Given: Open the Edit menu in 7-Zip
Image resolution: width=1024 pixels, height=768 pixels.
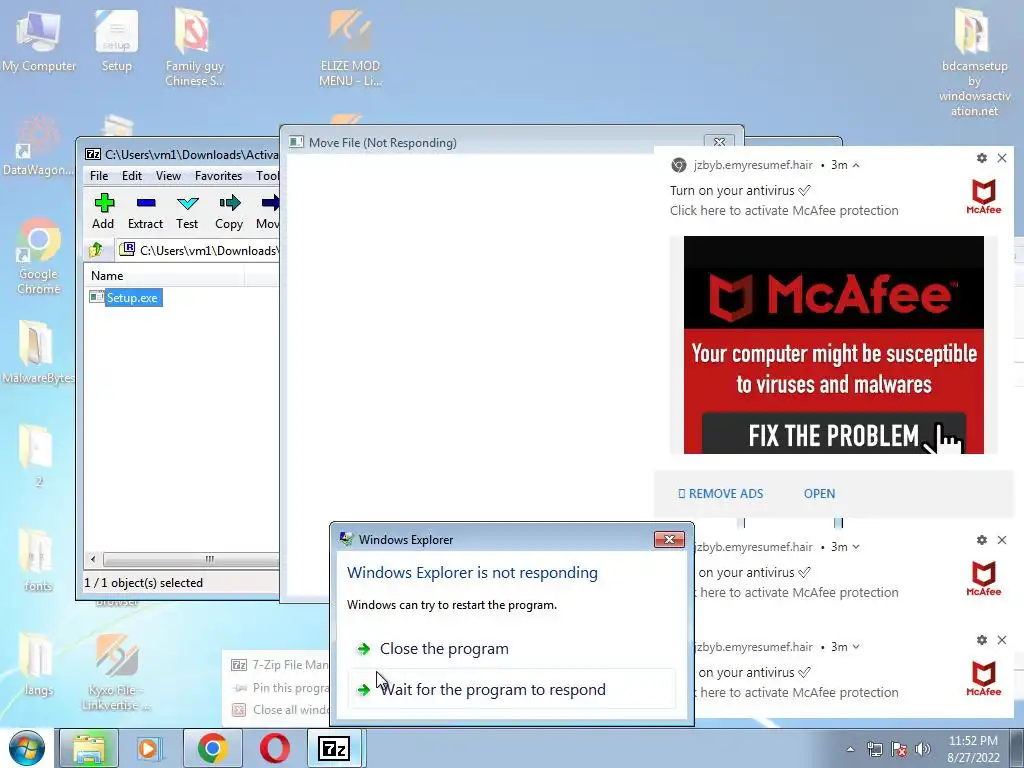Looking at the screenshot, I should [132, 176].
